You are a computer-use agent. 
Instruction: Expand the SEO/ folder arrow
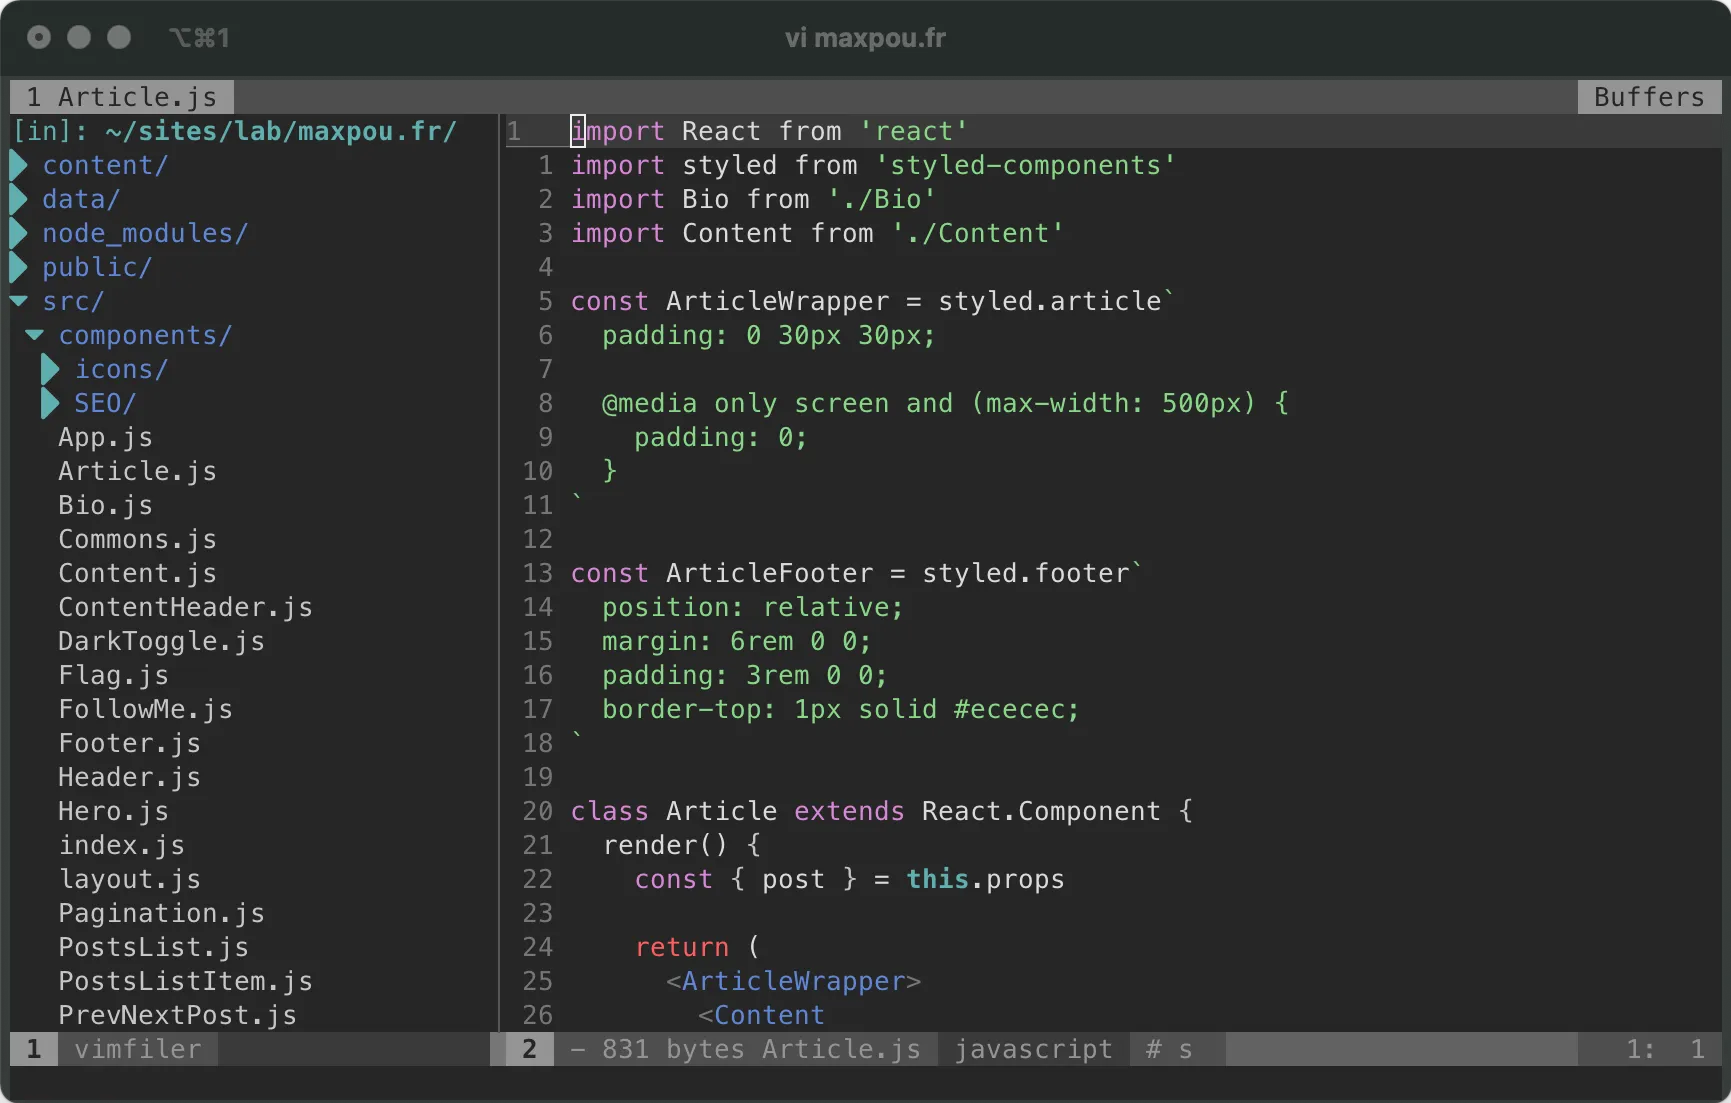(x=50, y=403)
